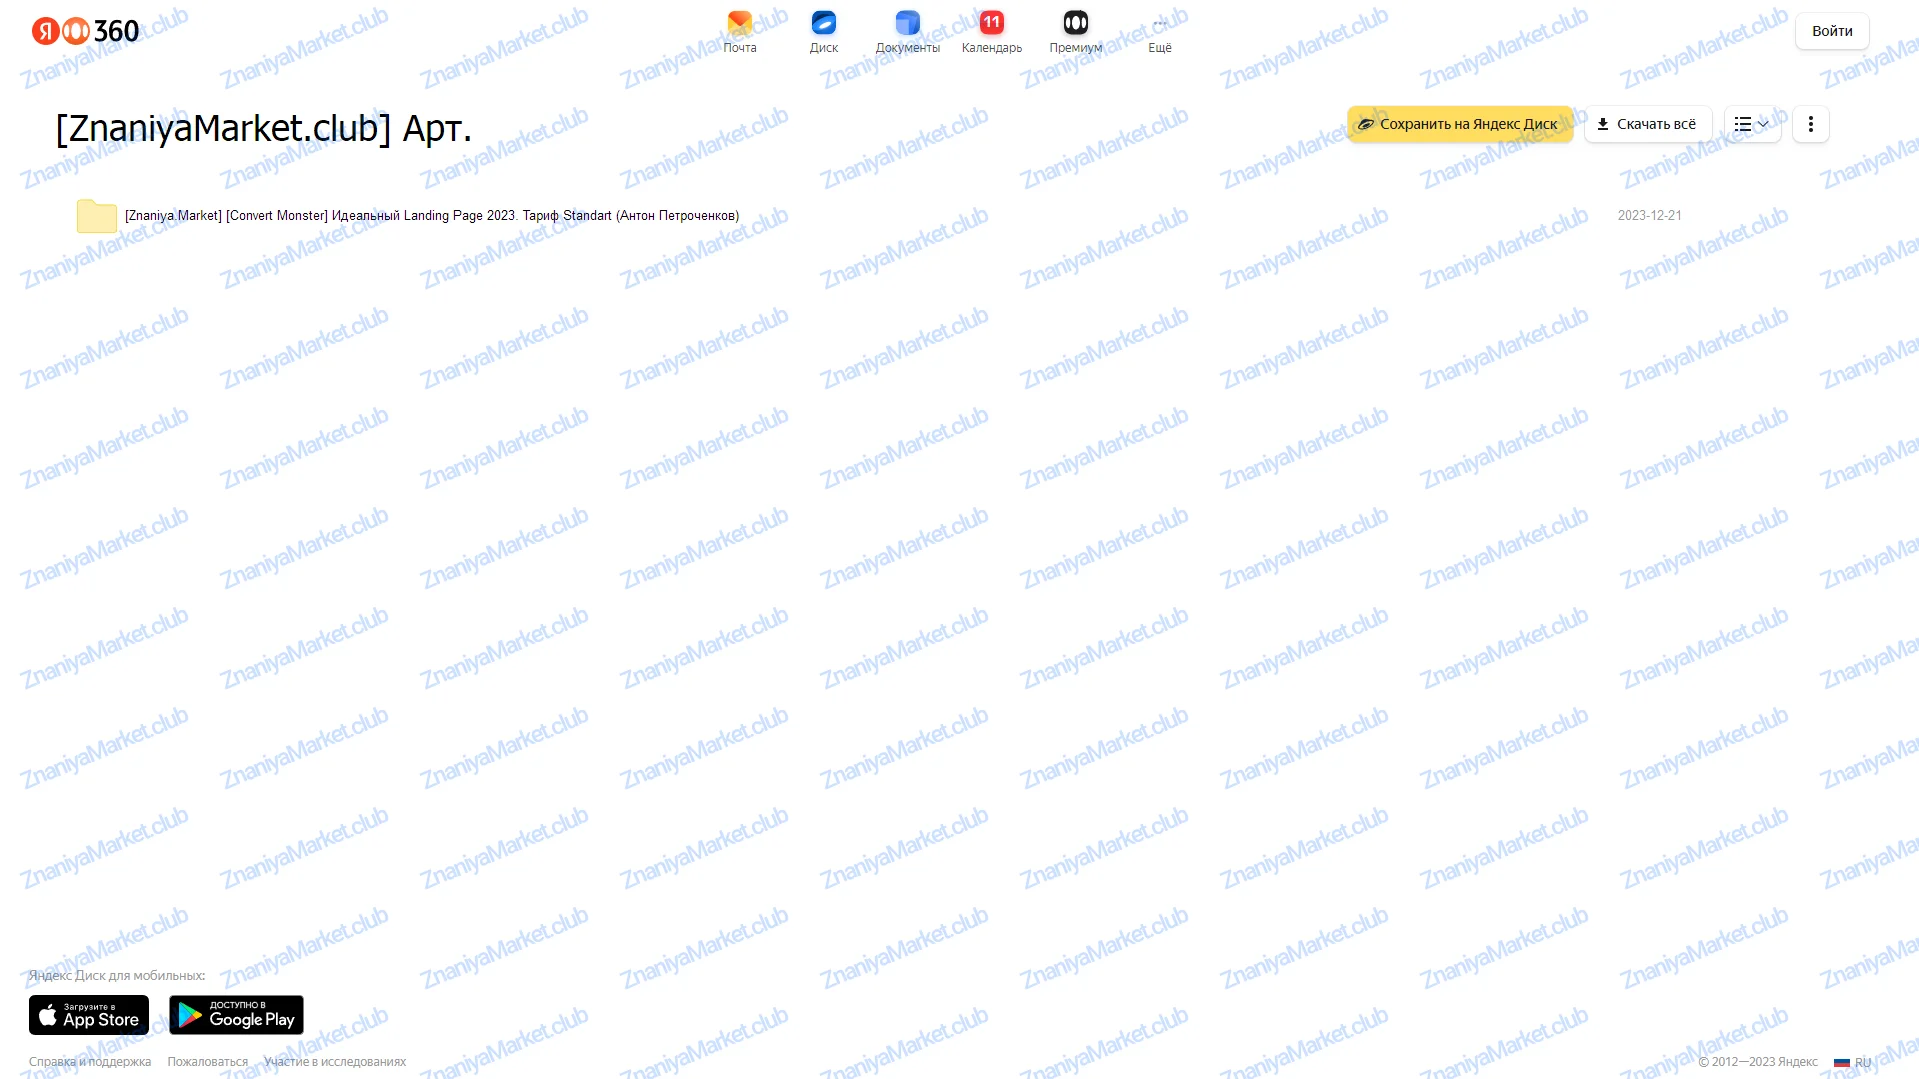This screenshot has width=1919, height=1079.
Task: Open Справка и поддержка link
Action: [89, 1061]
